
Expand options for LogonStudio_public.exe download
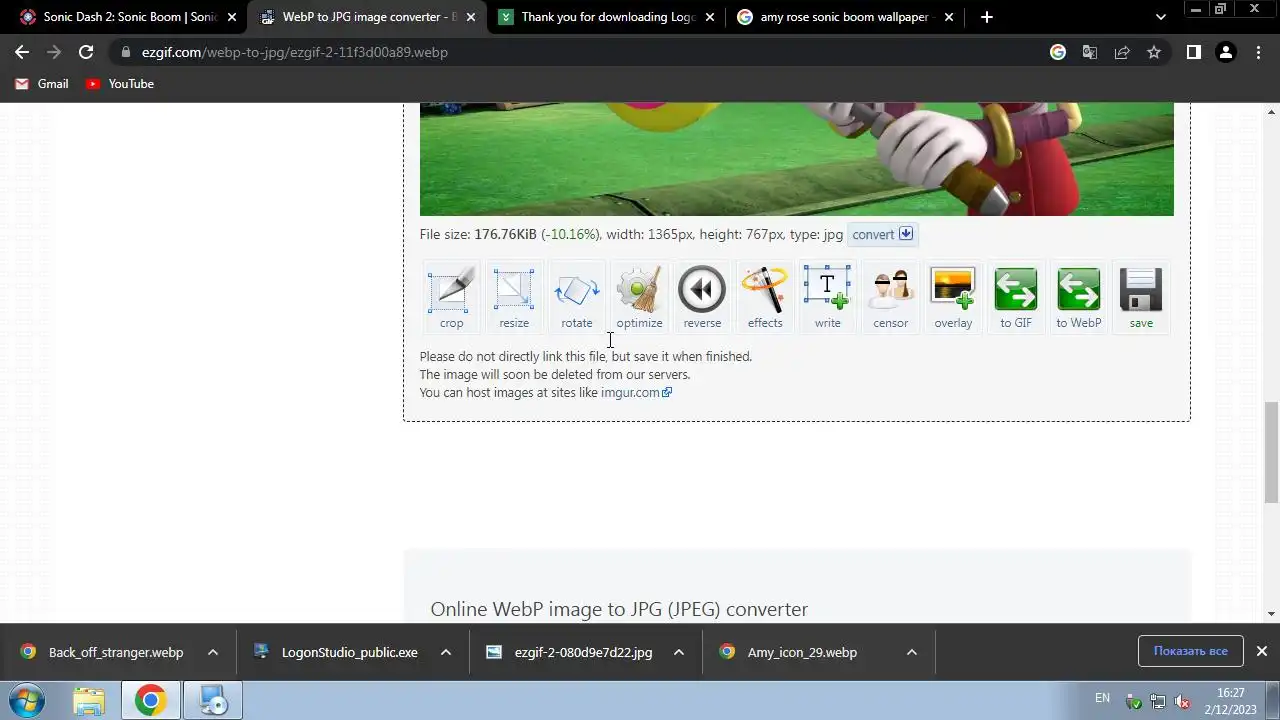click(446, 652)
